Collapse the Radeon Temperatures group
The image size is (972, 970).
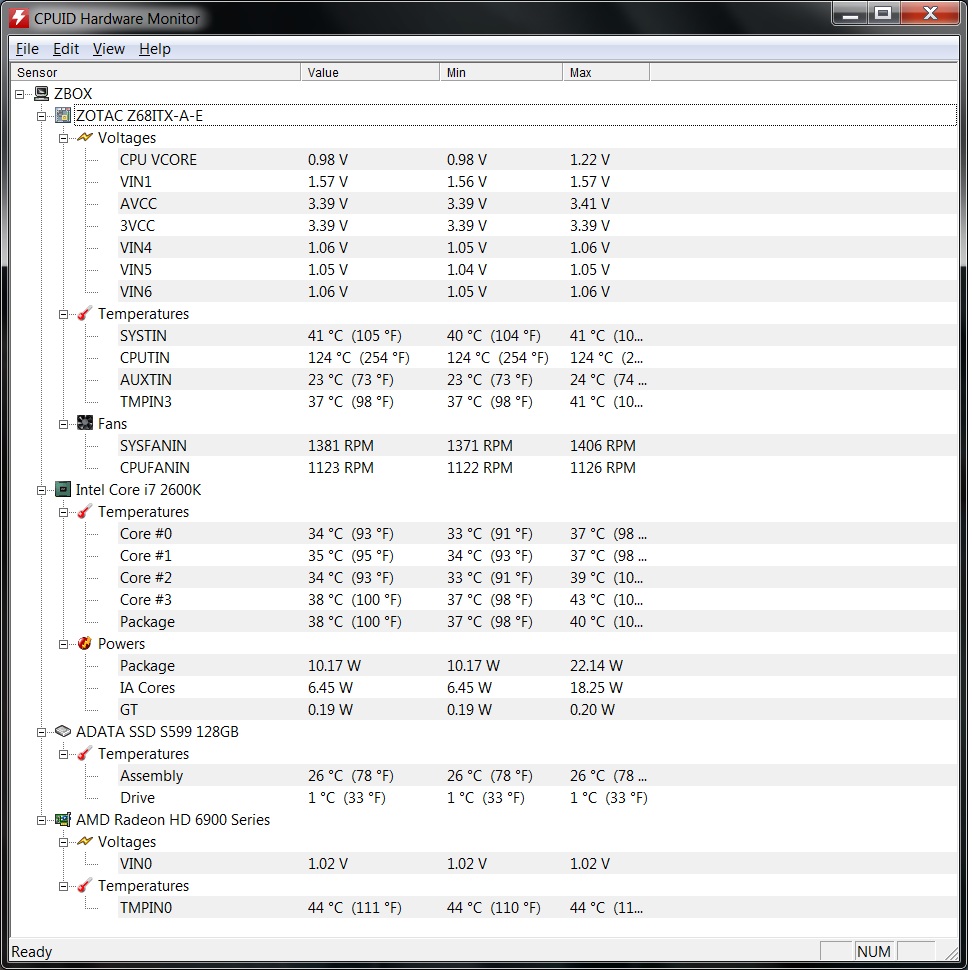pyautogui.click(x=64, y=886)
